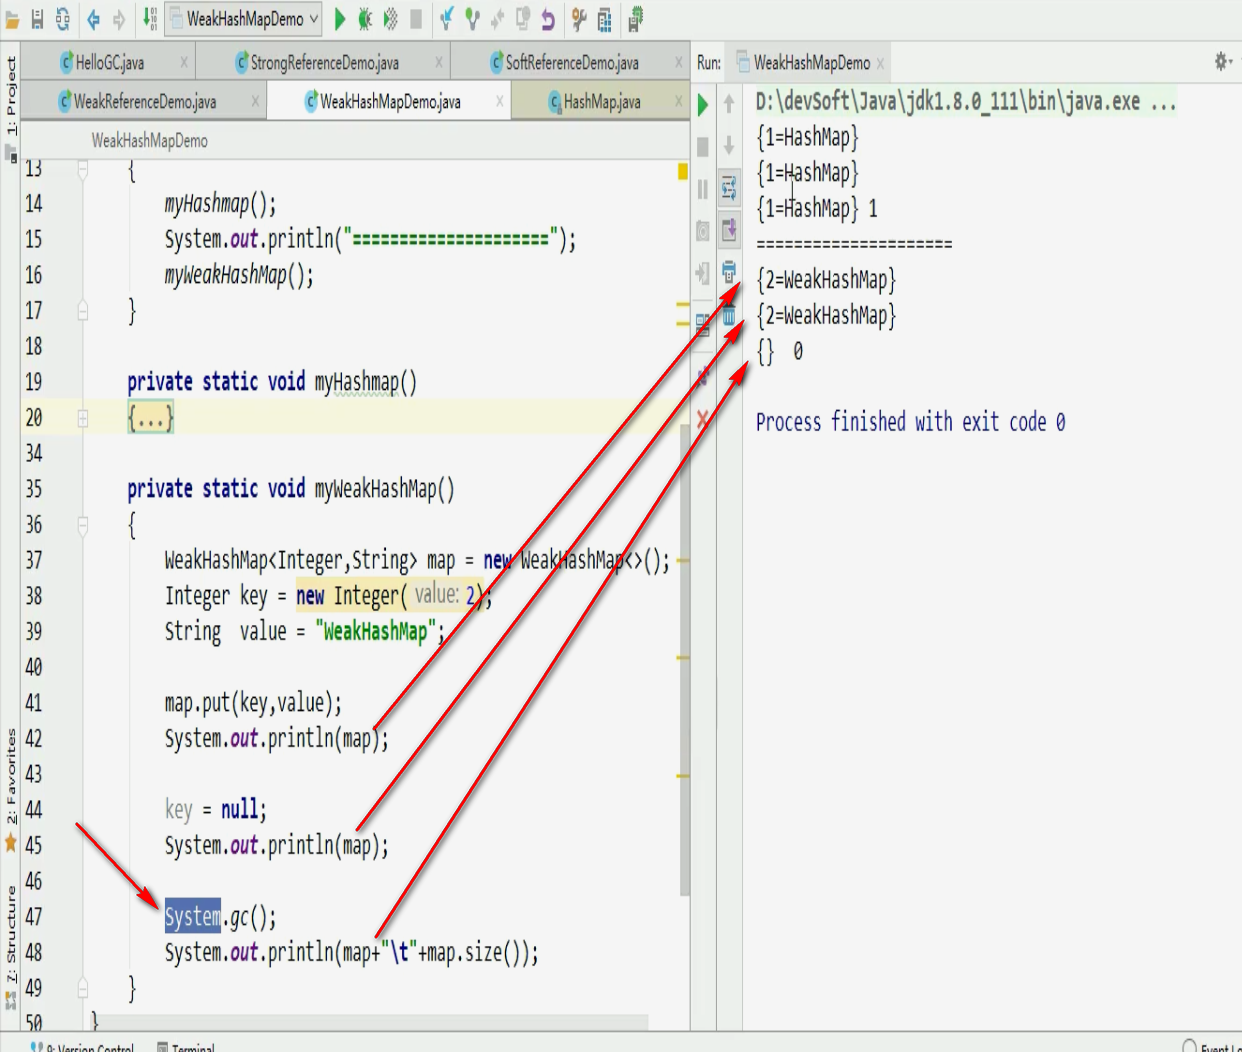Click the 'Process finished with exit code 0' text
The image size is (1242, 1052).
[x=910, y=422]
